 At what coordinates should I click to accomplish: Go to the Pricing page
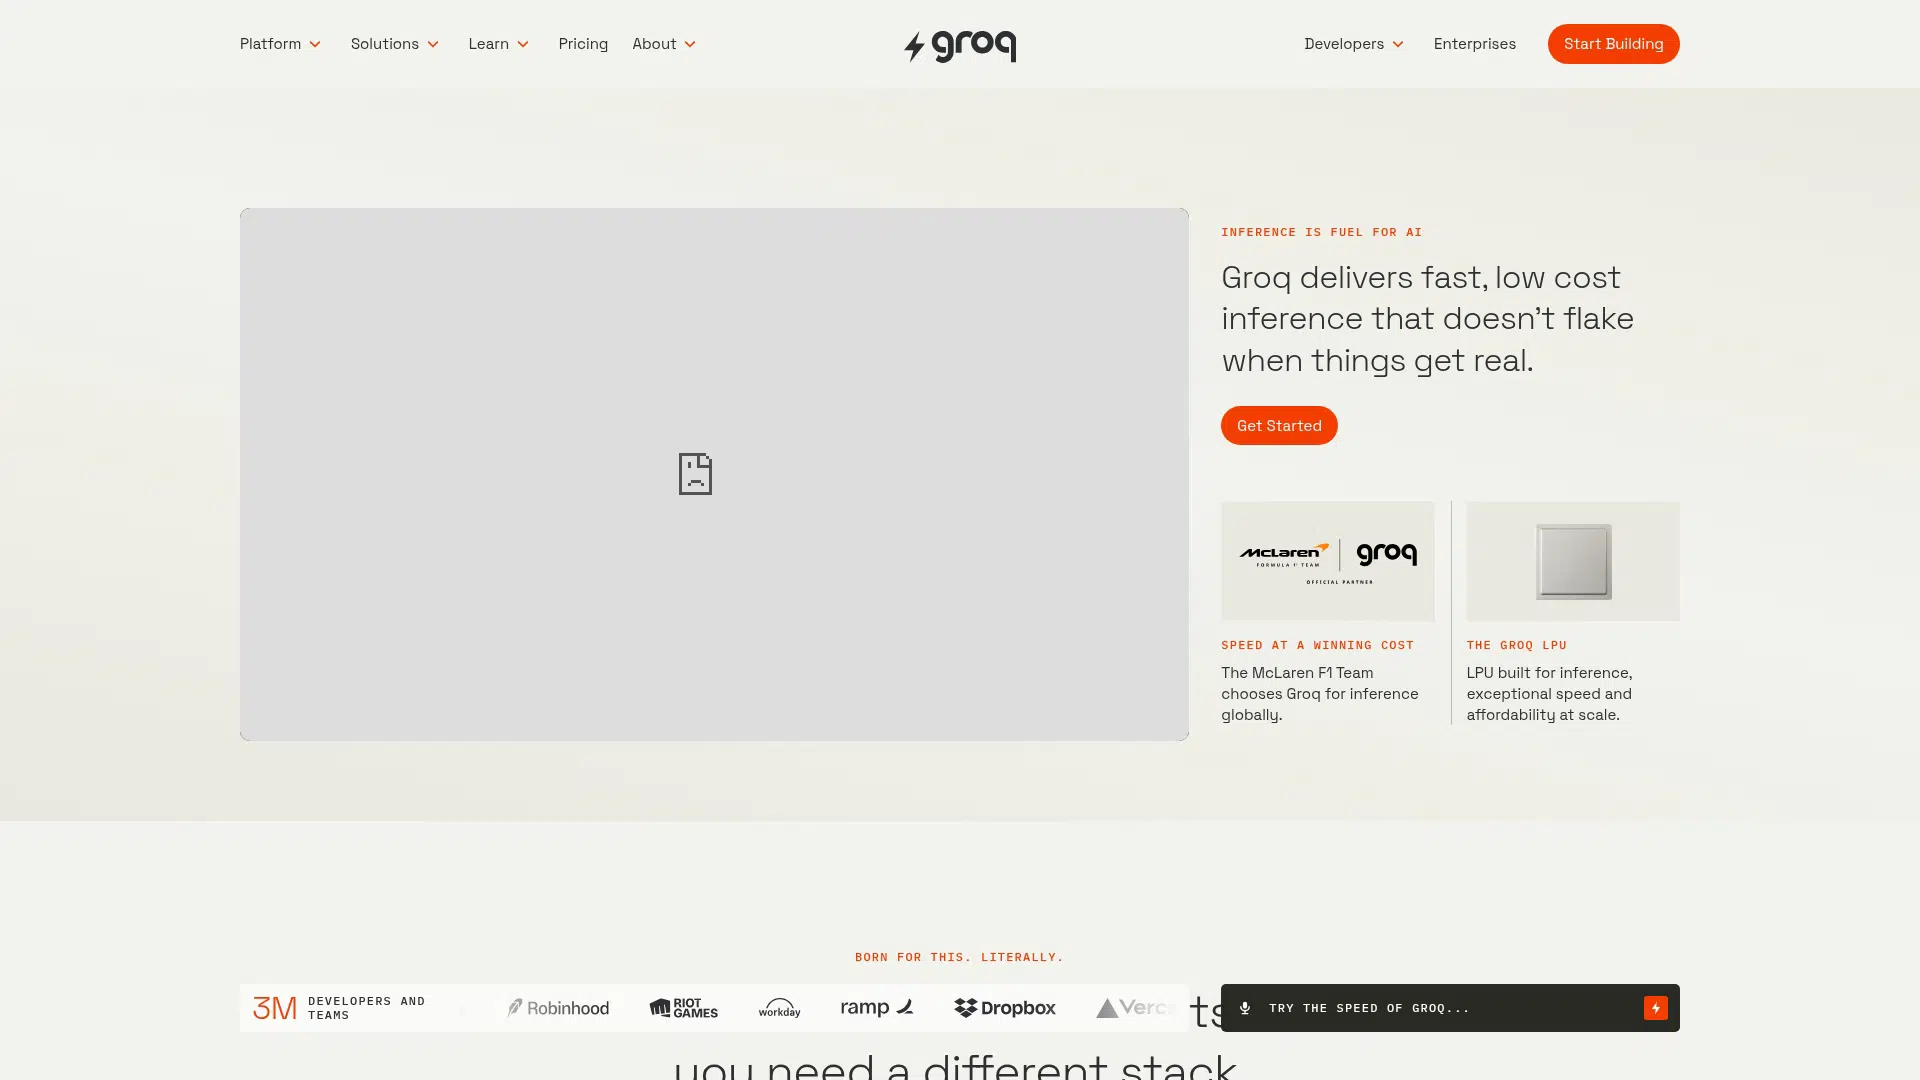(x=583, y=44)
